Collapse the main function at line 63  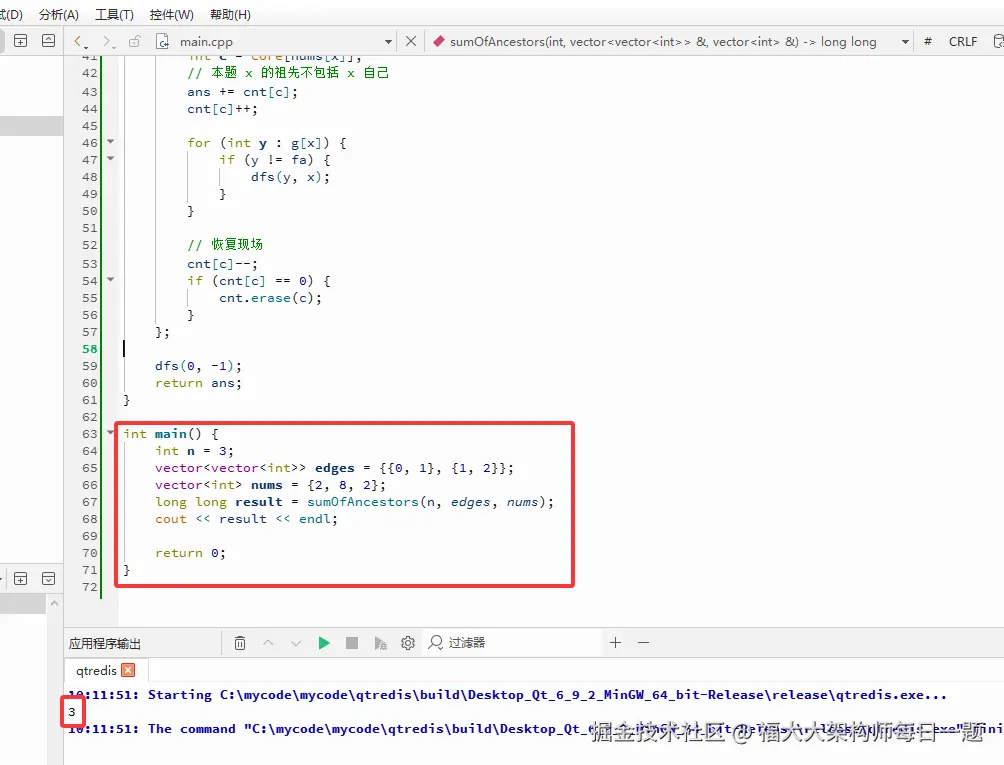(110, 432)
